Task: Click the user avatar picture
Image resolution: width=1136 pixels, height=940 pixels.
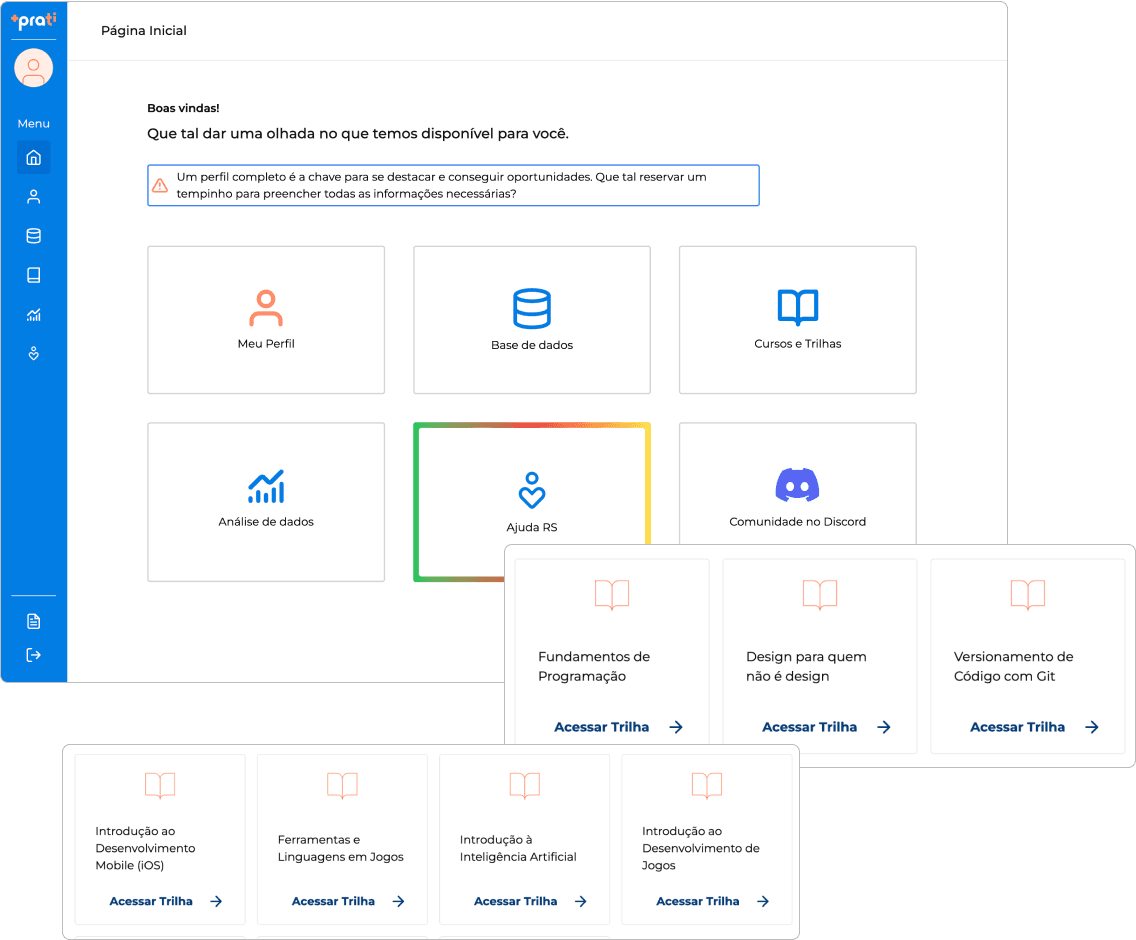Action: pos(33,68)
